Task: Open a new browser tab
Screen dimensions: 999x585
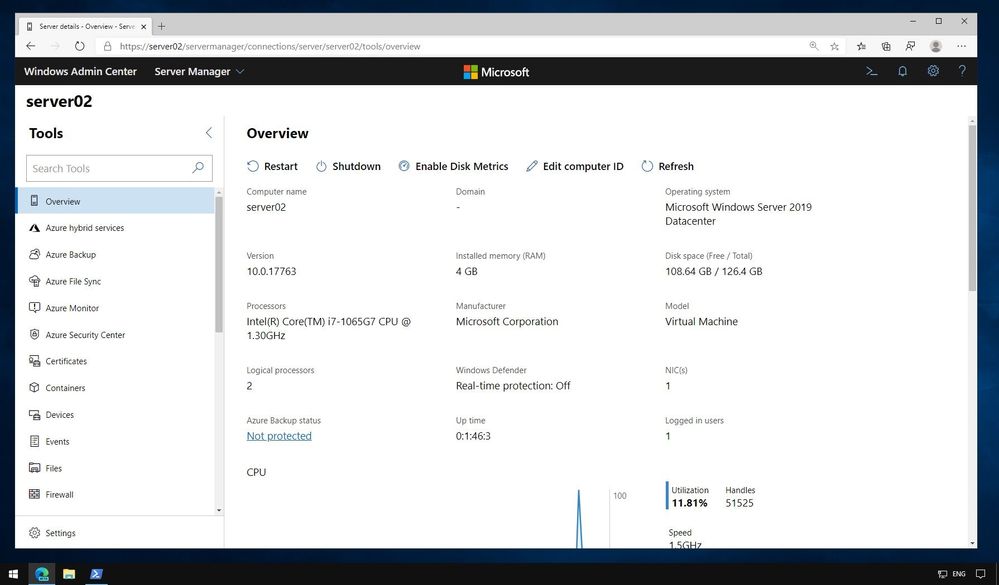Action: tap(161, 27)
